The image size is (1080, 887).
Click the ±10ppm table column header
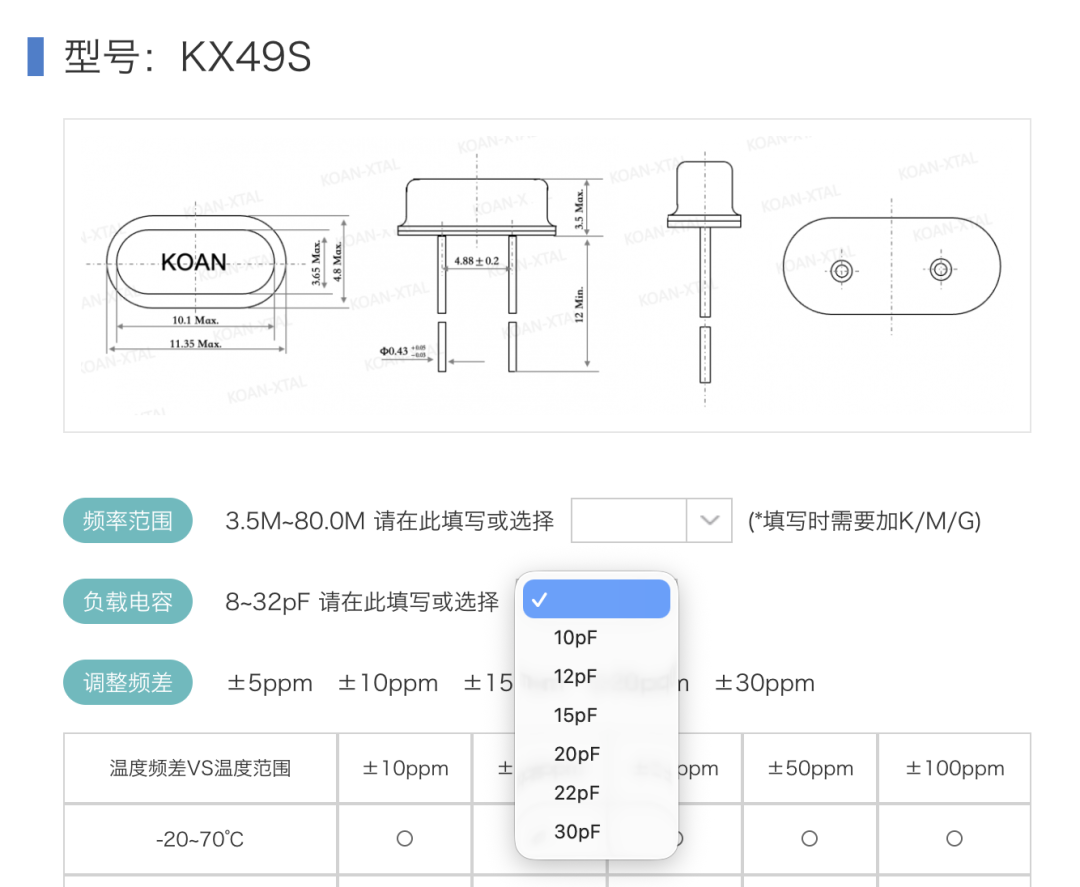405,769
